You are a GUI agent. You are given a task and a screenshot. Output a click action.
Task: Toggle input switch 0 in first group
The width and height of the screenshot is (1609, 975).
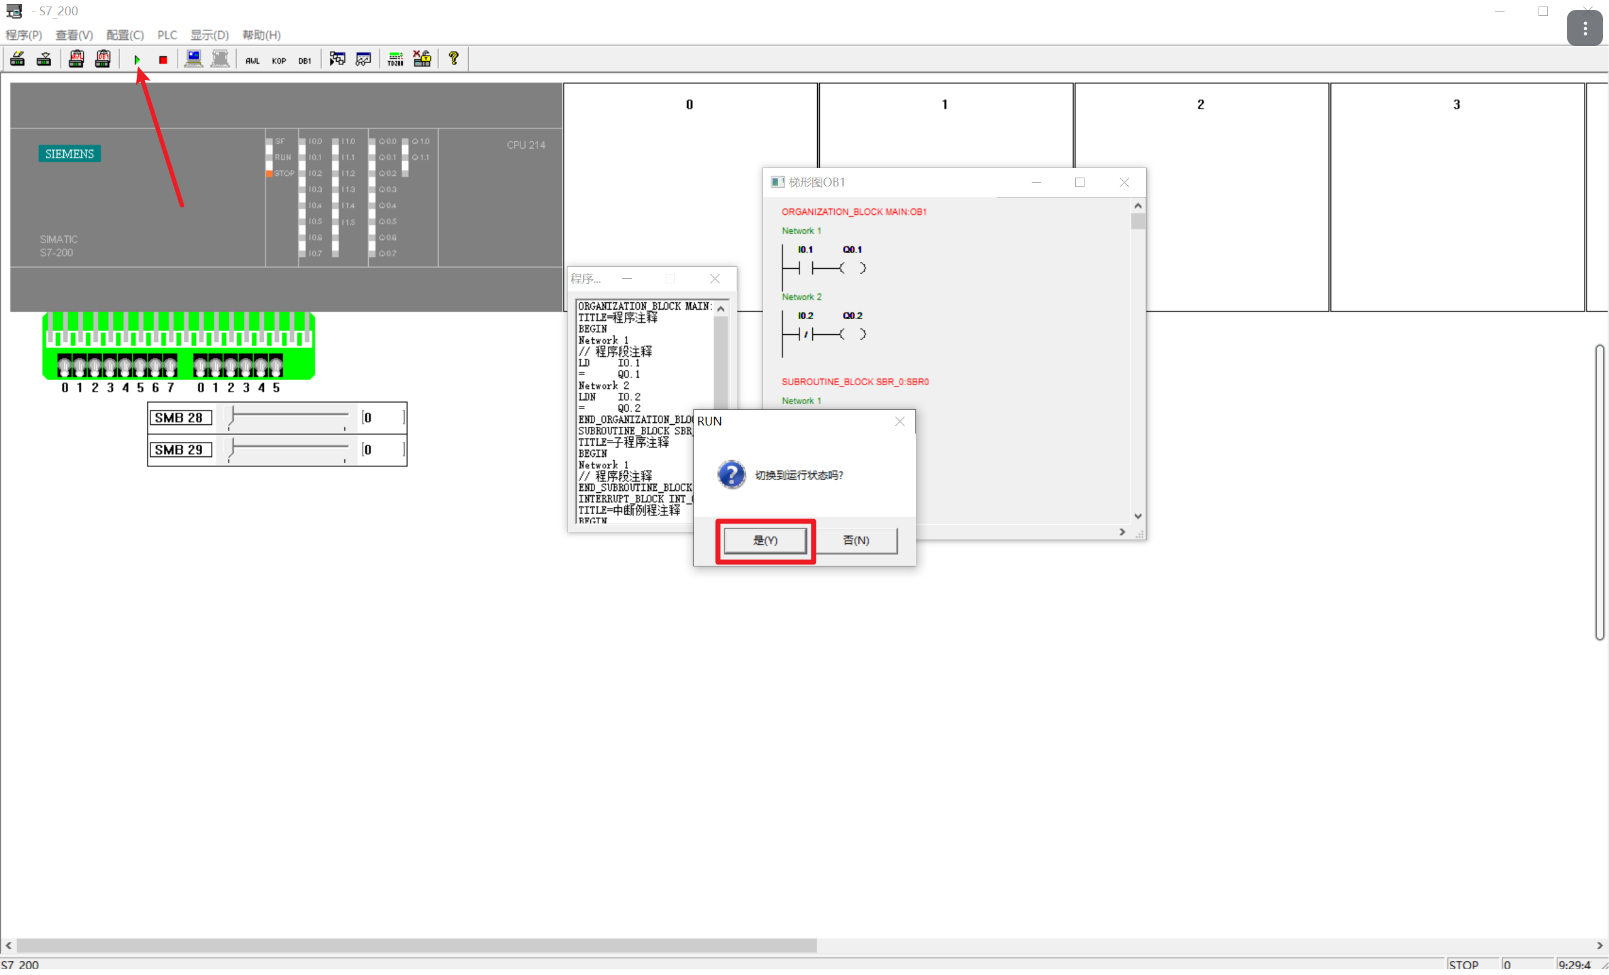65,366
